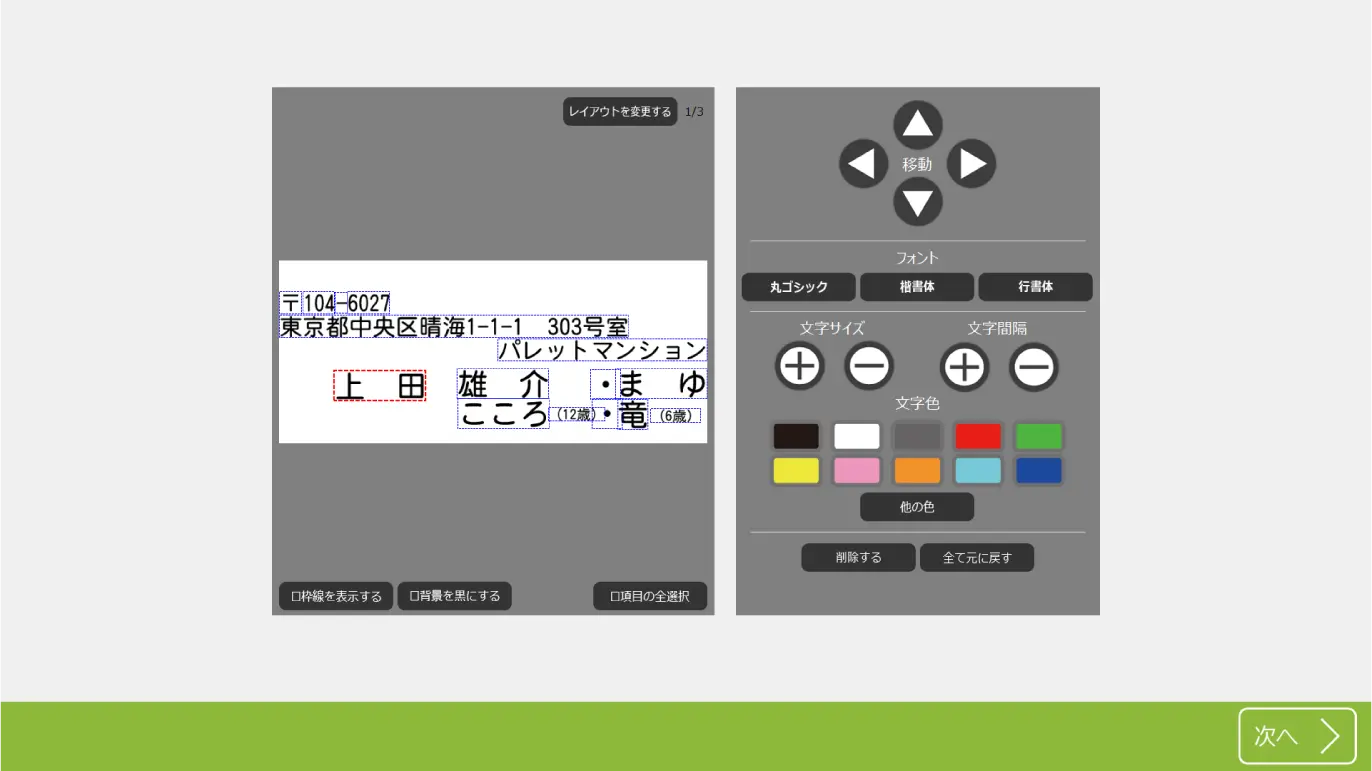Click the move right arrow button
Image resolution: width=1372 pixels, height=771 pixels.
tap(971, 164)
